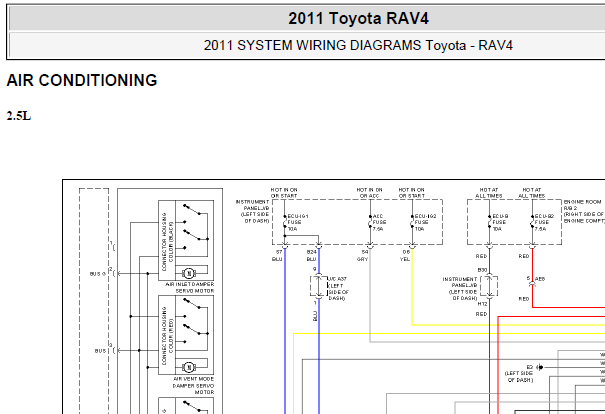
Task: Click the 'ECU-IG2 FUSE 10A' label
Action: [x=425, y=223]
